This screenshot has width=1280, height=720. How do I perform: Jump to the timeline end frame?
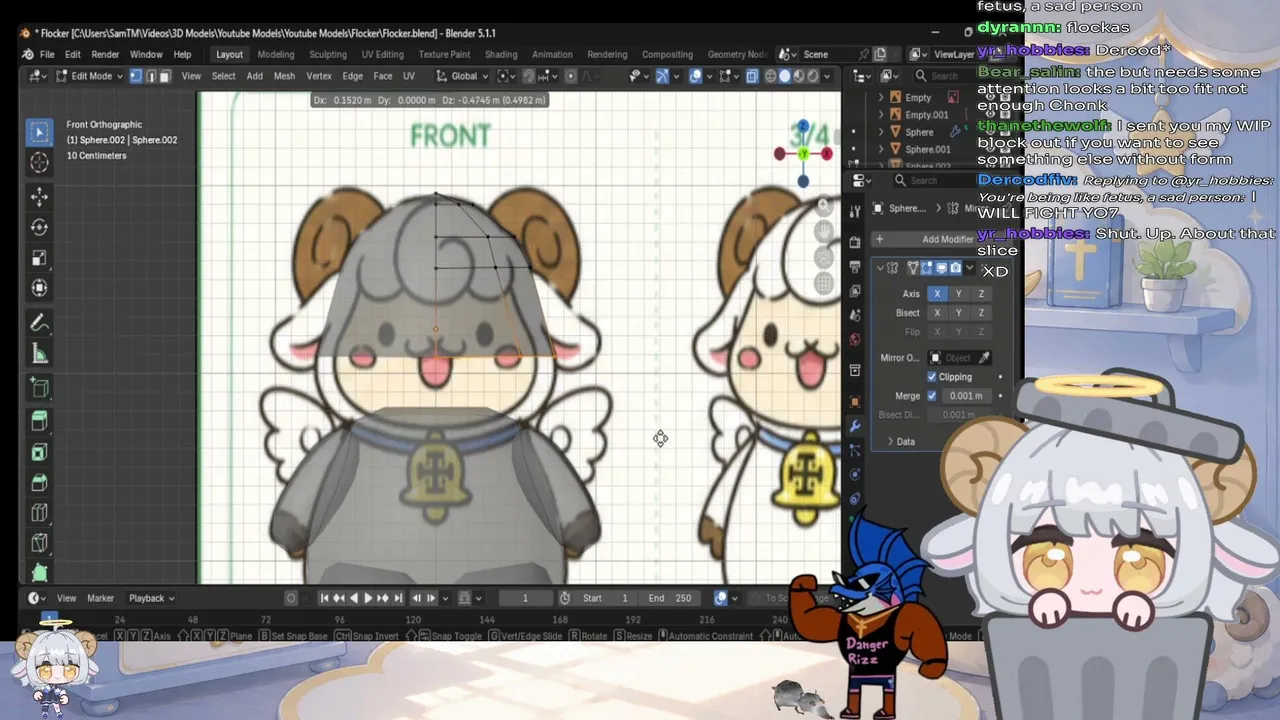[x=398, y=598]
